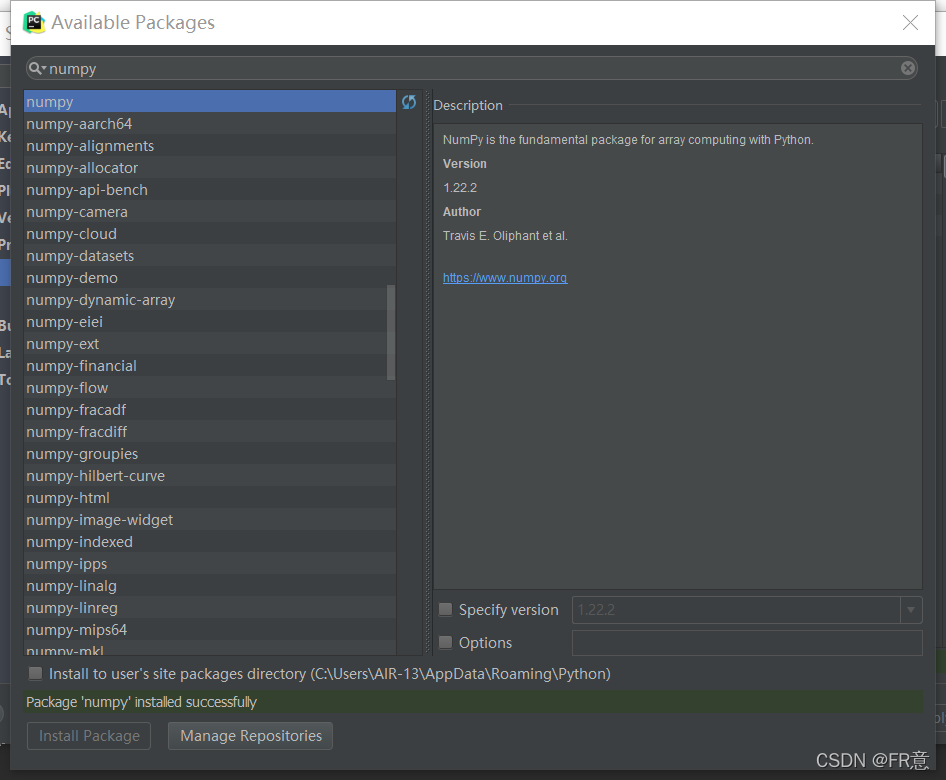This screenshot has height=780, width=946.
Task: Open the search options arrow beside magnifier
Action: click(44, 68)
